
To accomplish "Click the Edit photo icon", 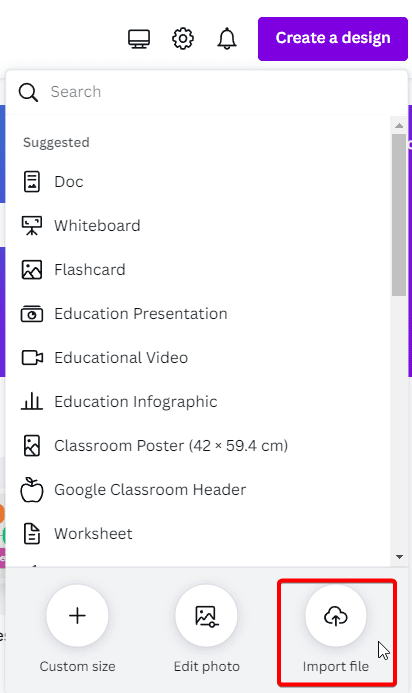I will point(206,616).
